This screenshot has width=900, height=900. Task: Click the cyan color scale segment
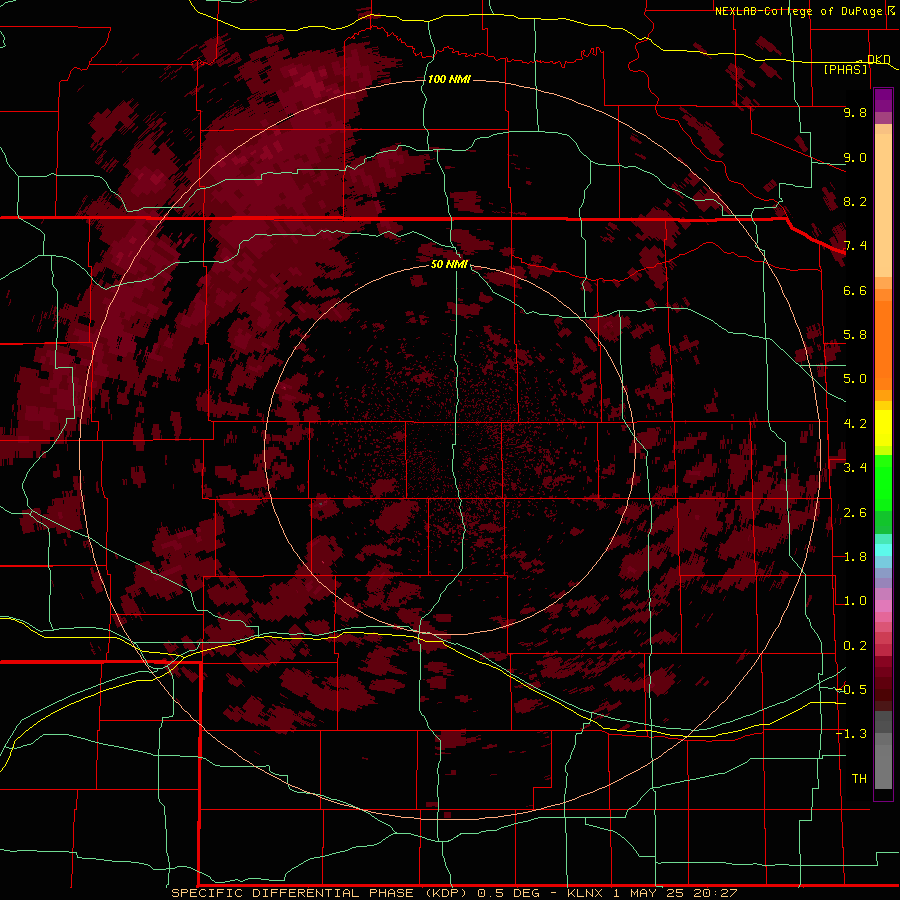coord(883,550)
